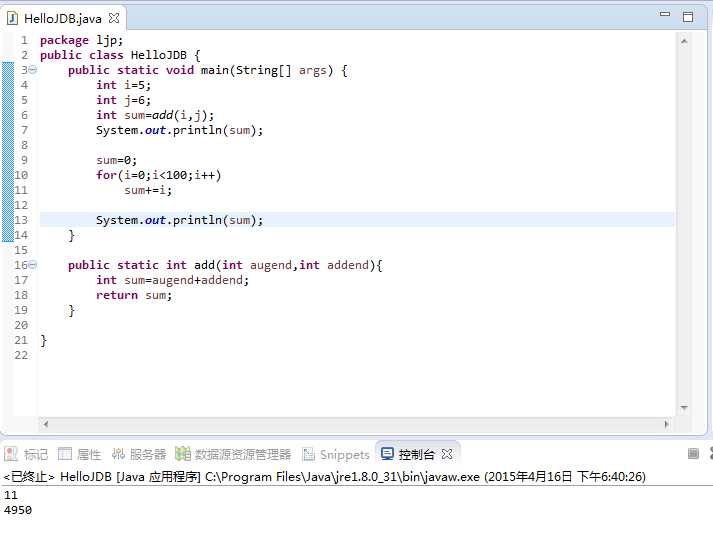Click the 'HelloJDB' class name in code
Viewport: 713px width, 552px height.
pos(159,55)
